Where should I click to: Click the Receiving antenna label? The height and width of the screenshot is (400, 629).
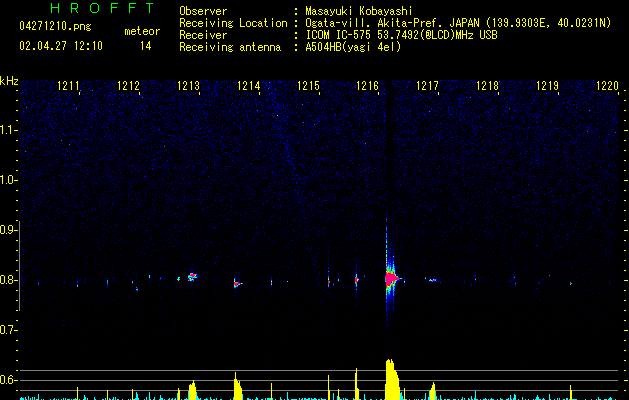[230, 47]
